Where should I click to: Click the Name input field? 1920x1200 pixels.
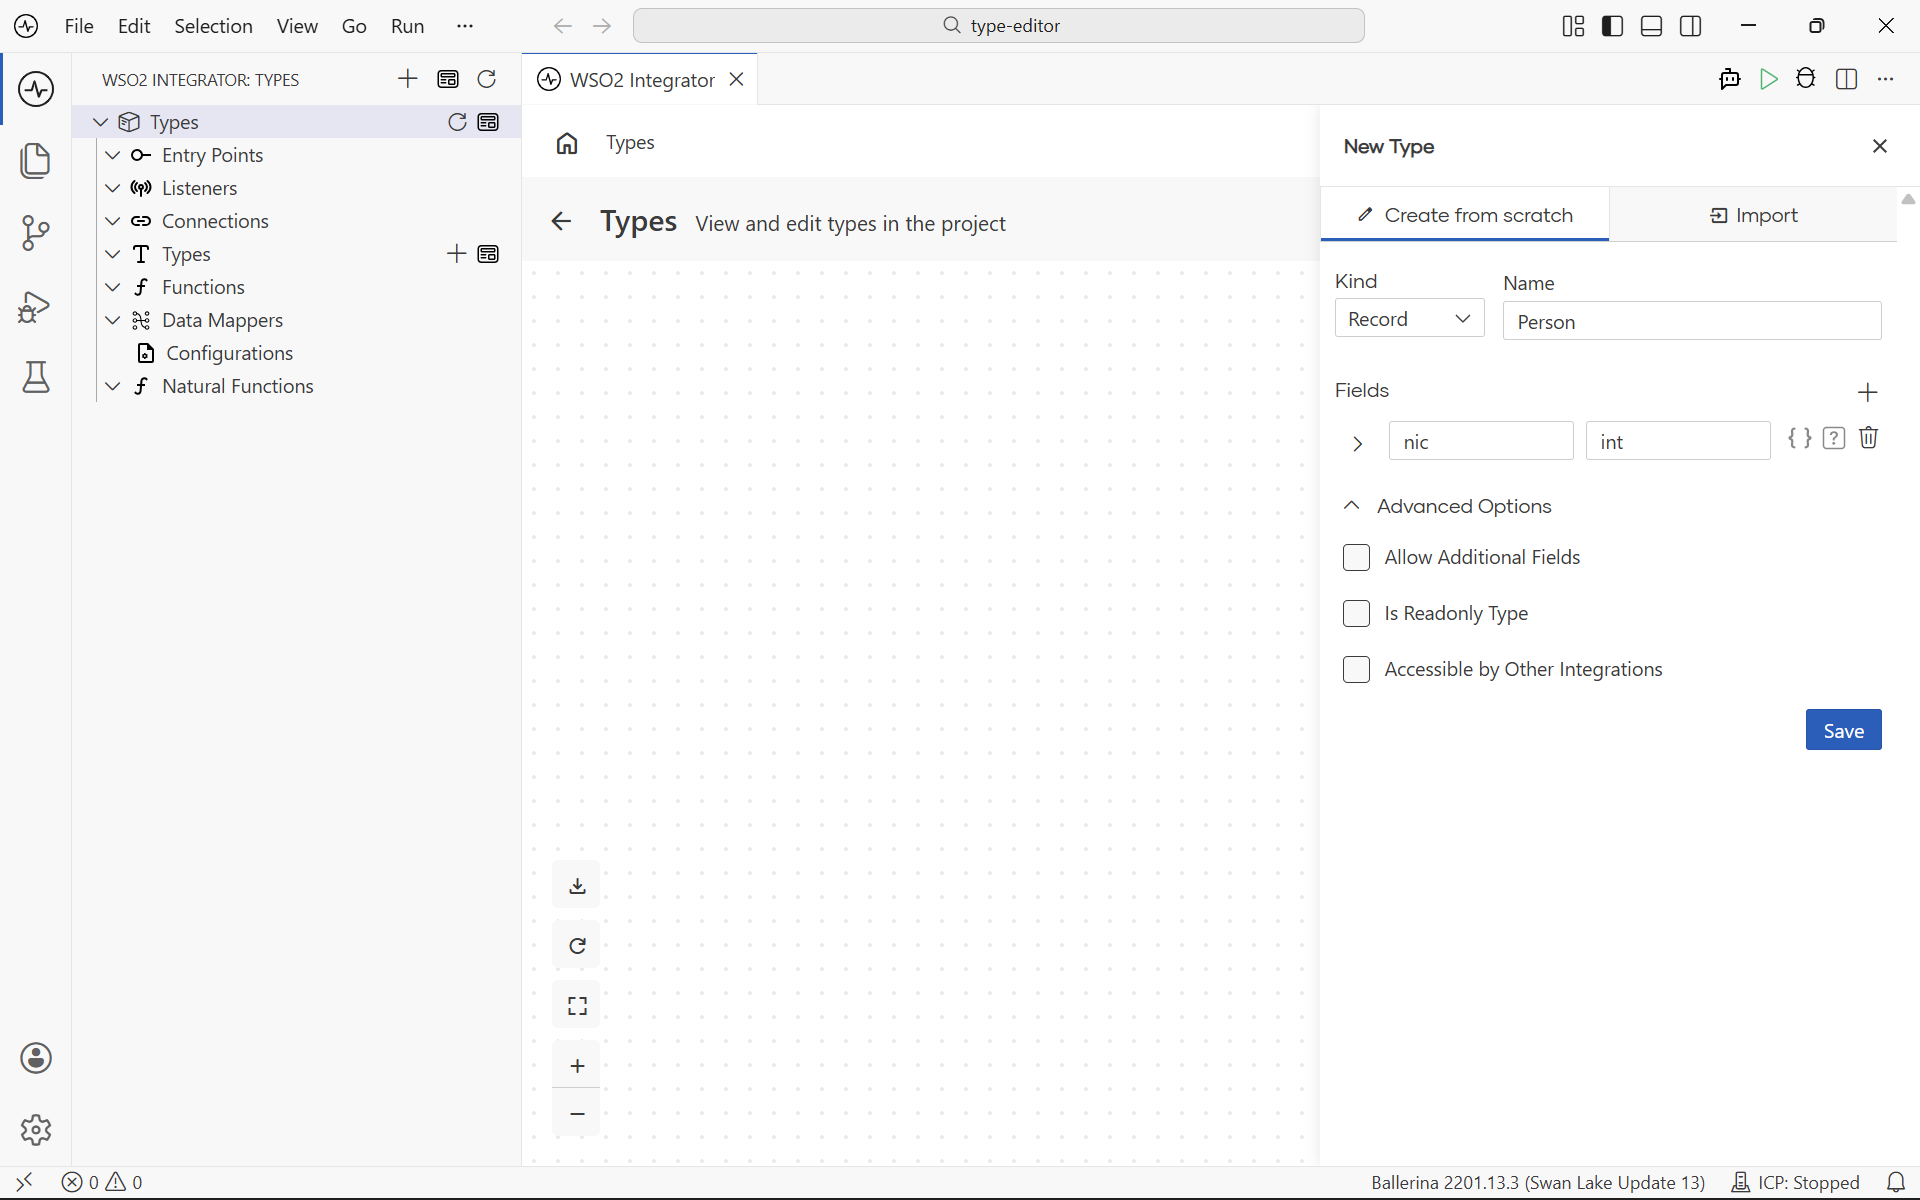point(1692,321)
